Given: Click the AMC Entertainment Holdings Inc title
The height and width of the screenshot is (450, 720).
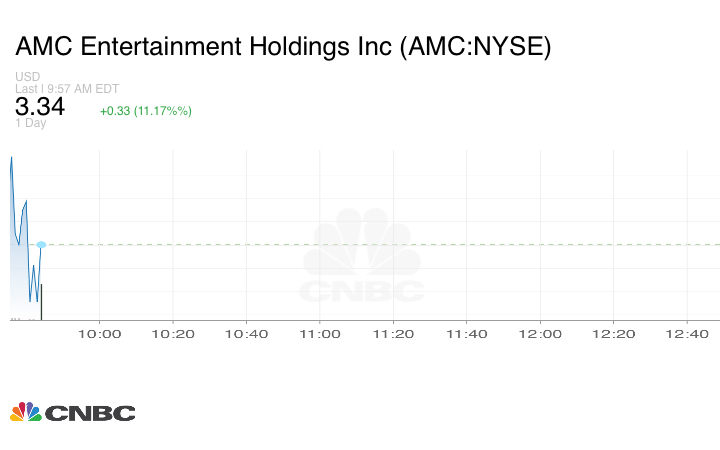Looking at the screenshot, I should [283, 47].
